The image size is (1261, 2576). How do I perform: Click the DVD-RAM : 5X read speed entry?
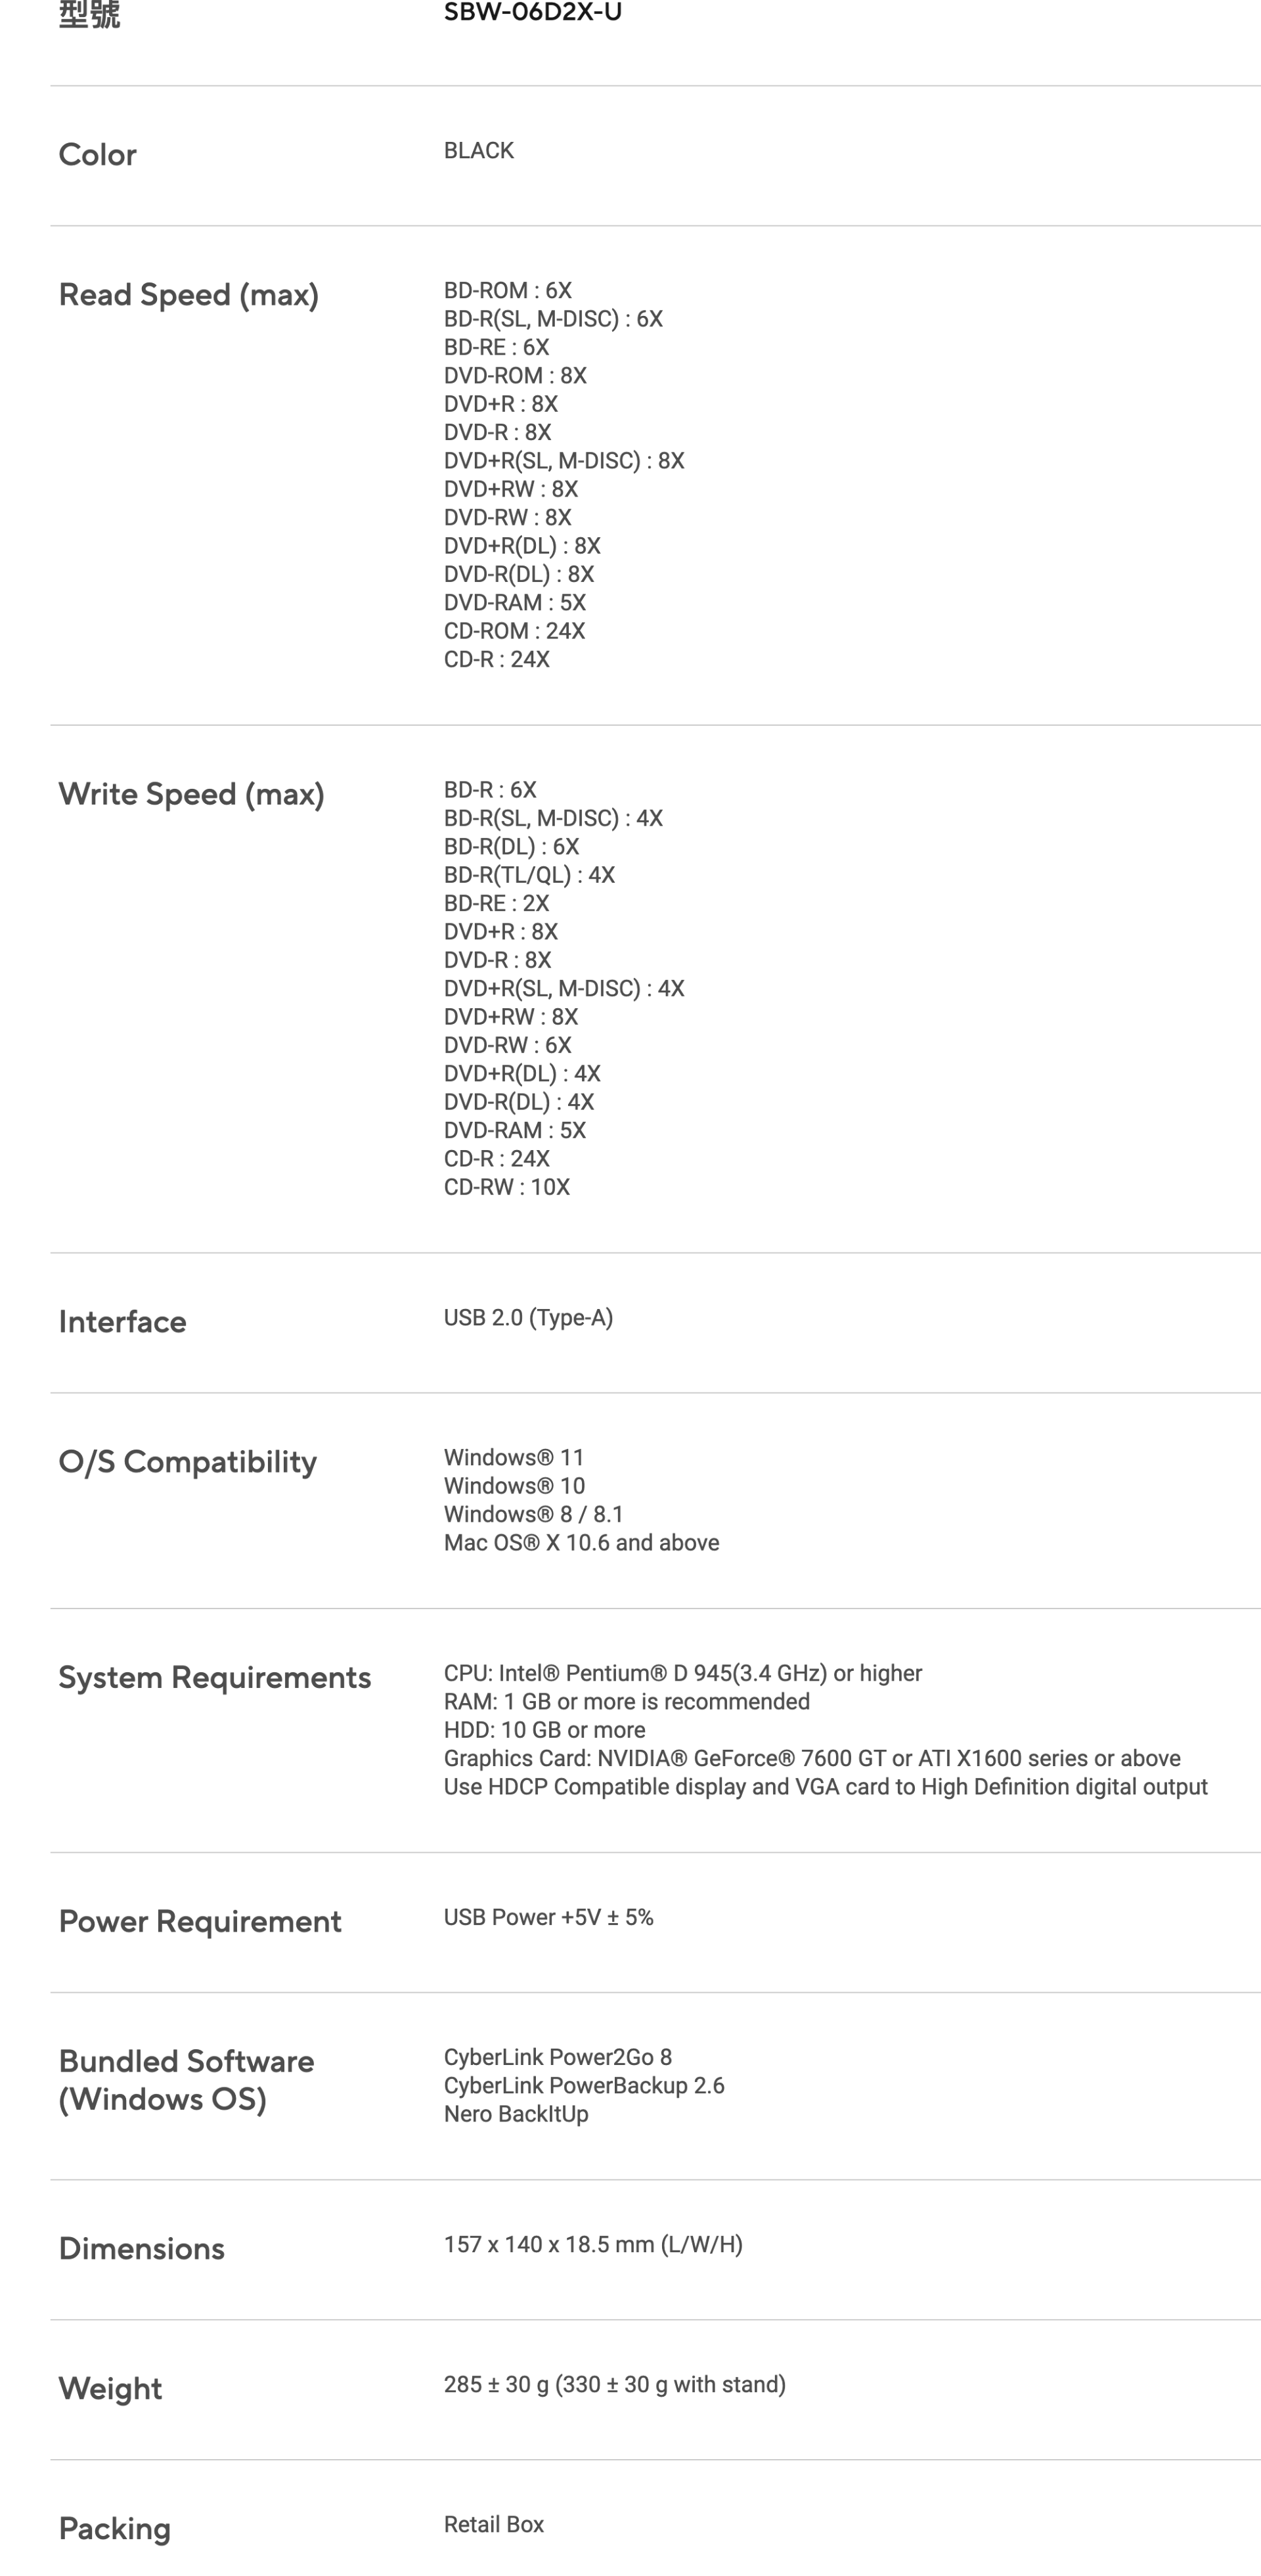(514, 603)
